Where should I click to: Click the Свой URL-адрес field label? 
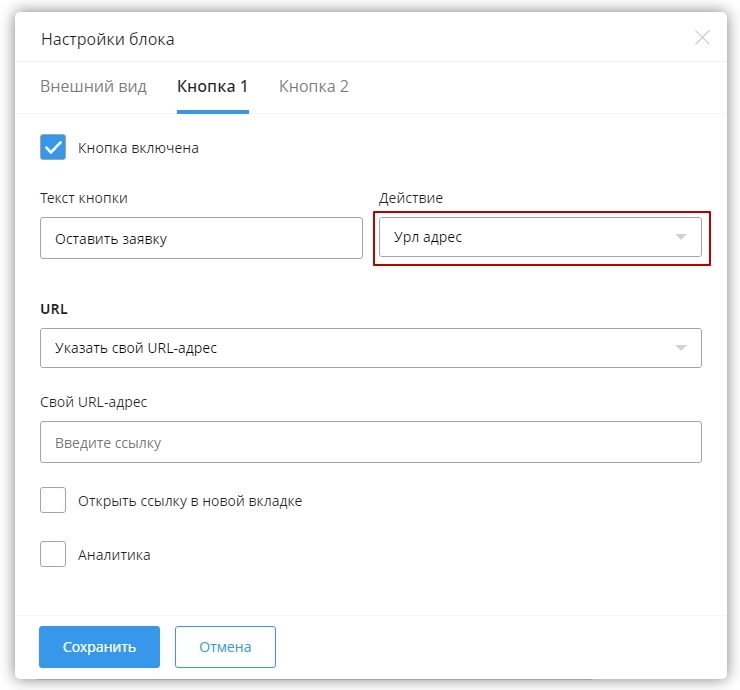click(93, 402)
